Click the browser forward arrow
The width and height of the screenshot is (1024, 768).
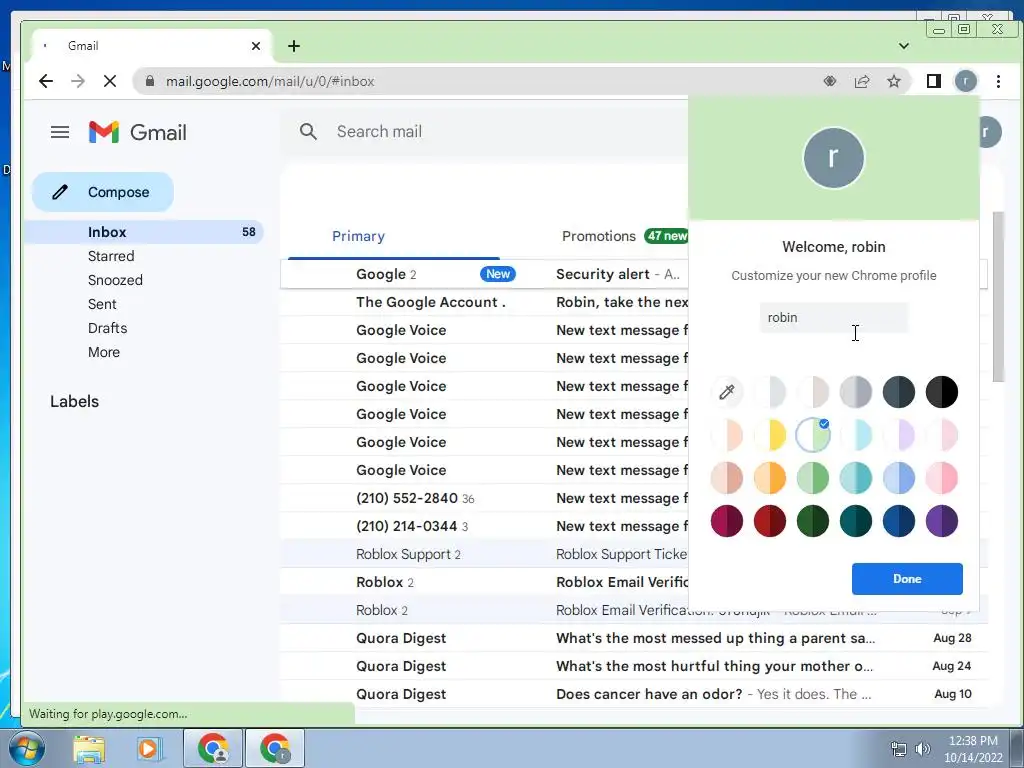[78, 81]
